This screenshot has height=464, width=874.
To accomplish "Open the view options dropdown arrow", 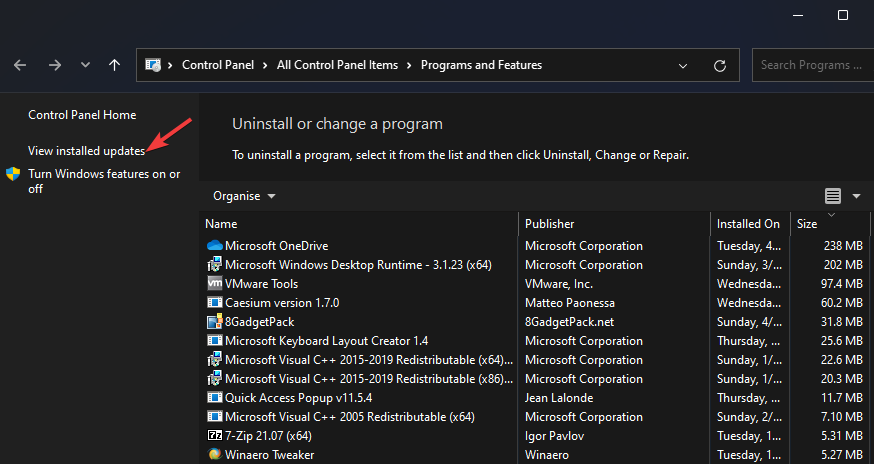I will tap(856, 196).
